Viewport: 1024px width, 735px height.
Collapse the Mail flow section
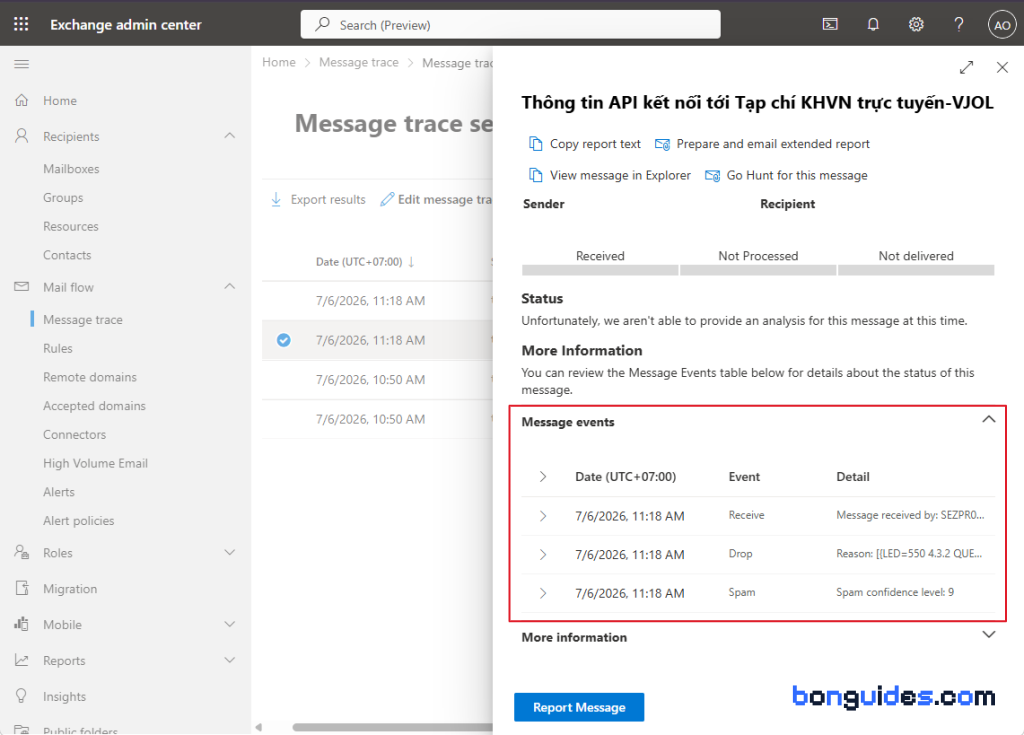[230, 287]
